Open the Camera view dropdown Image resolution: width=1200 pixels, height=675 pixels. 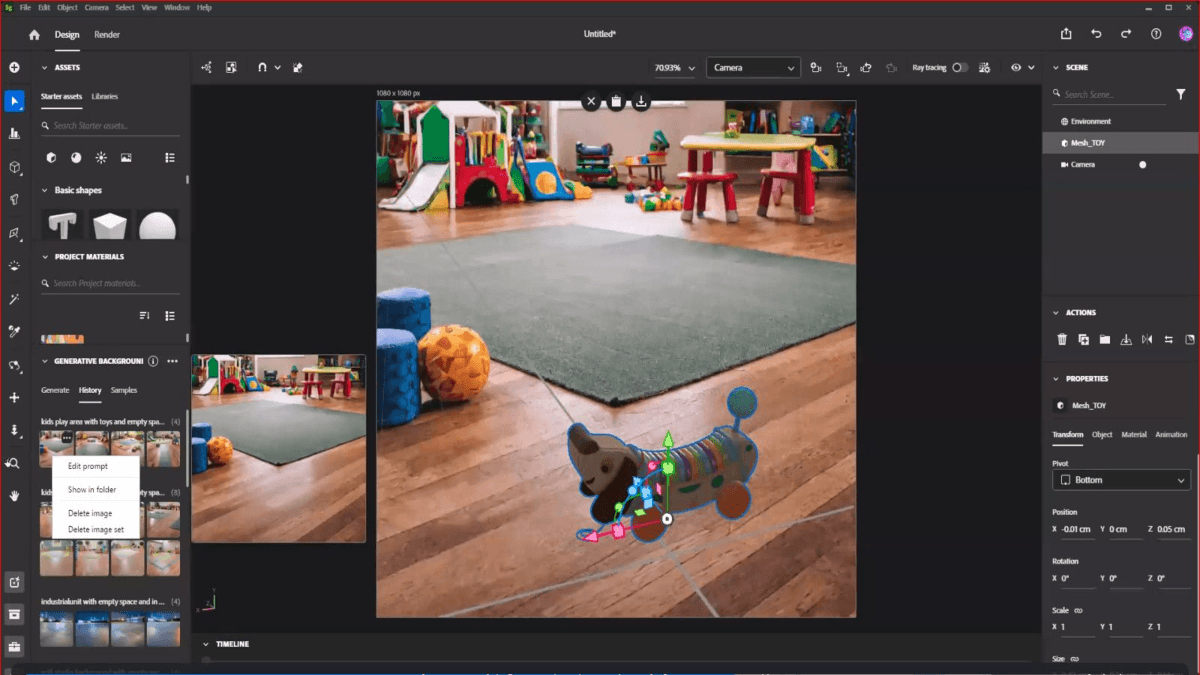pos(753,67)
